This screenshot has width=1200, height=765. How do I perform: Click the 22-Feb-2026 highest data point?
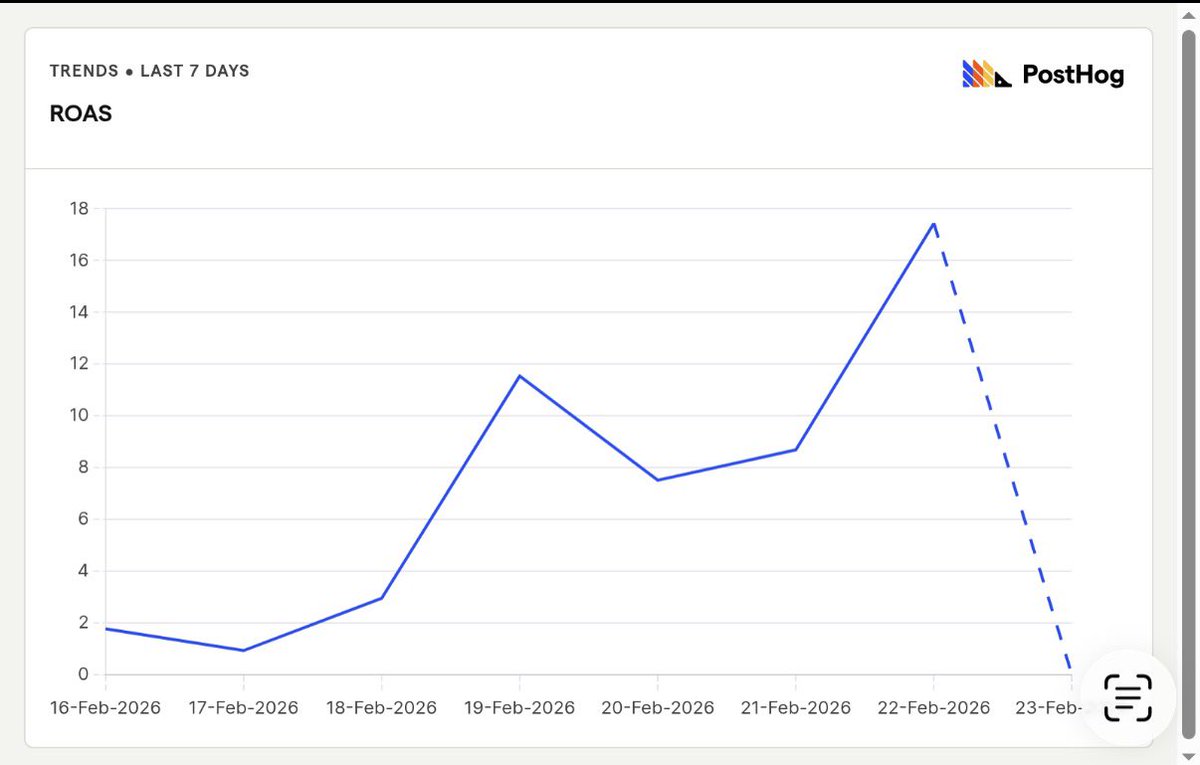934,223
